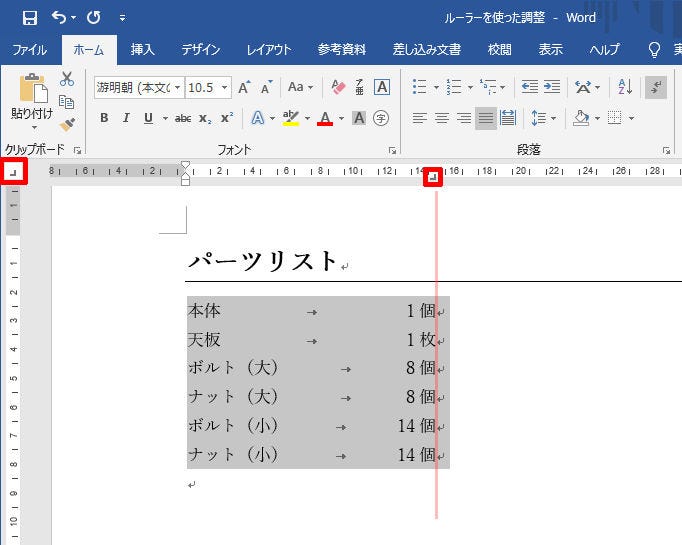Image resolution: width=682 pixels, height=545 pixels.
Task: Undo the last action
Action: [59, 17]
